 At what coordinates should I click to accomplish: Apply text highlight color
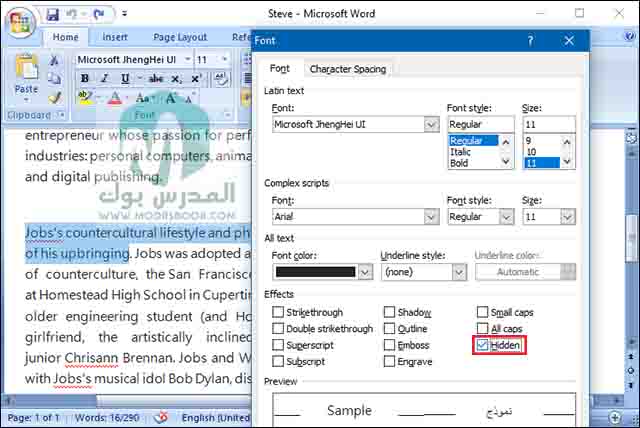85,98
